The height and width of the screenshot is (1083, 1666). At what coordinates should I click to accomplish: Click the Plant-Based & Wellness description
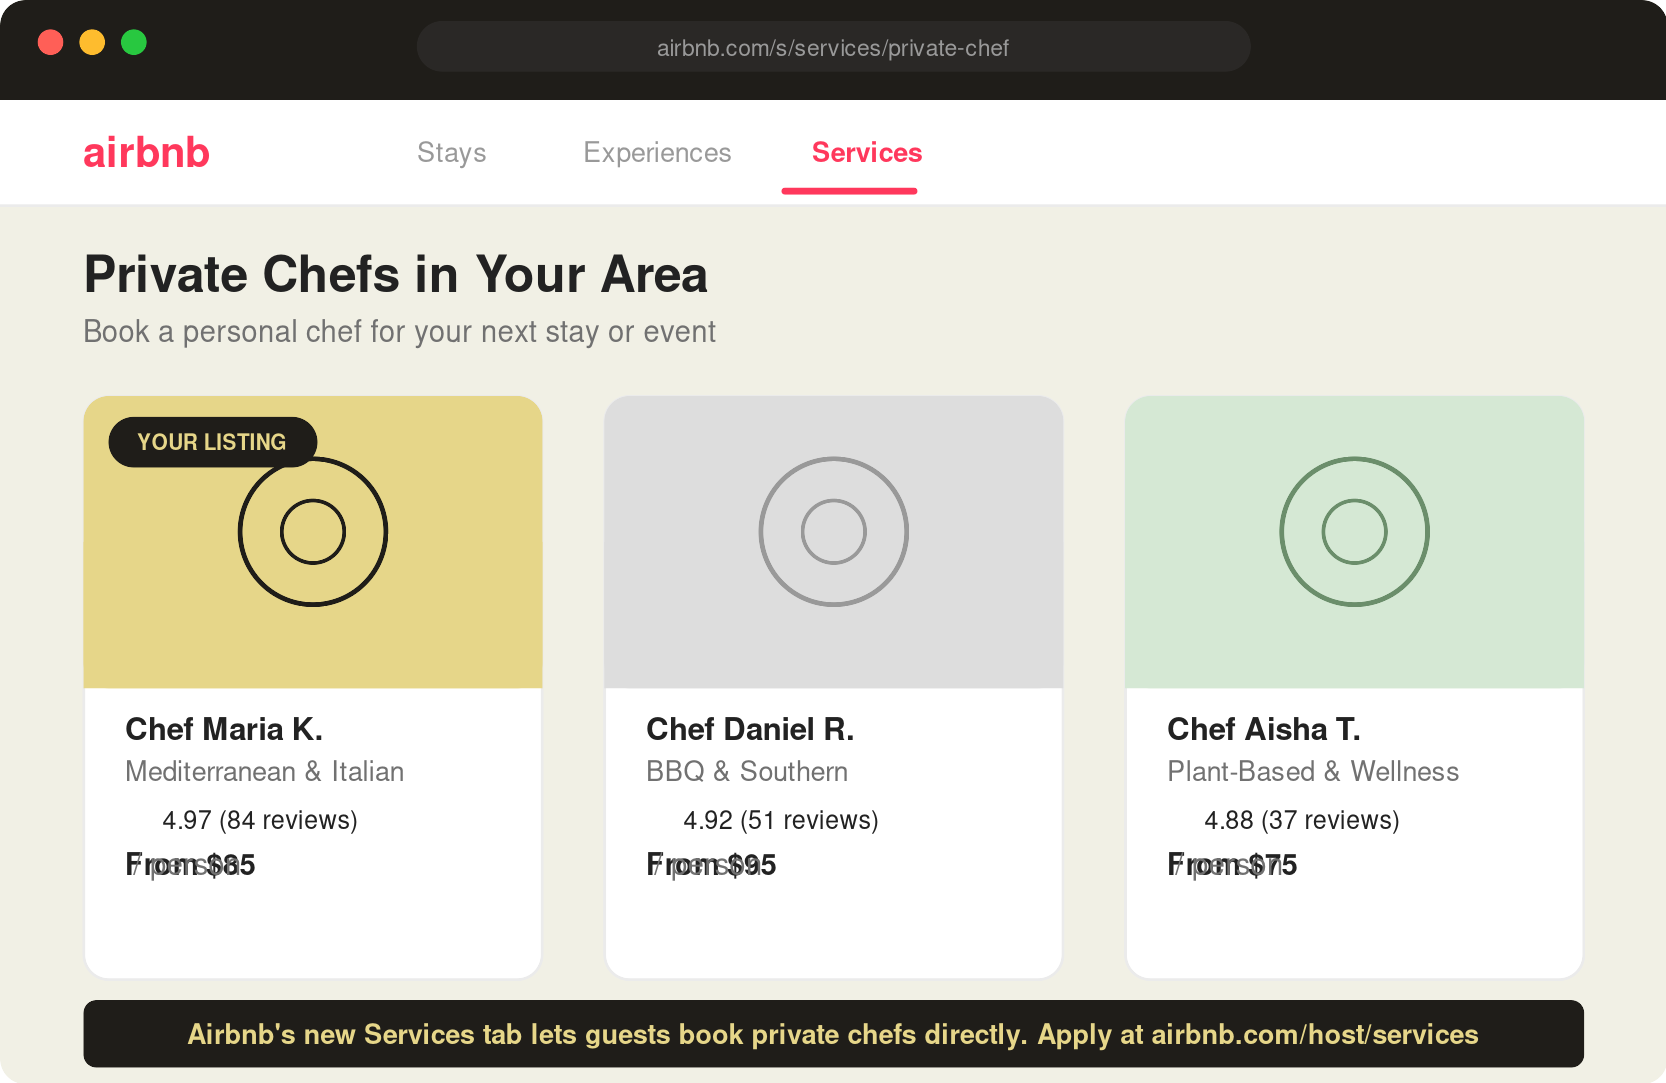(x=1313, y=771)
